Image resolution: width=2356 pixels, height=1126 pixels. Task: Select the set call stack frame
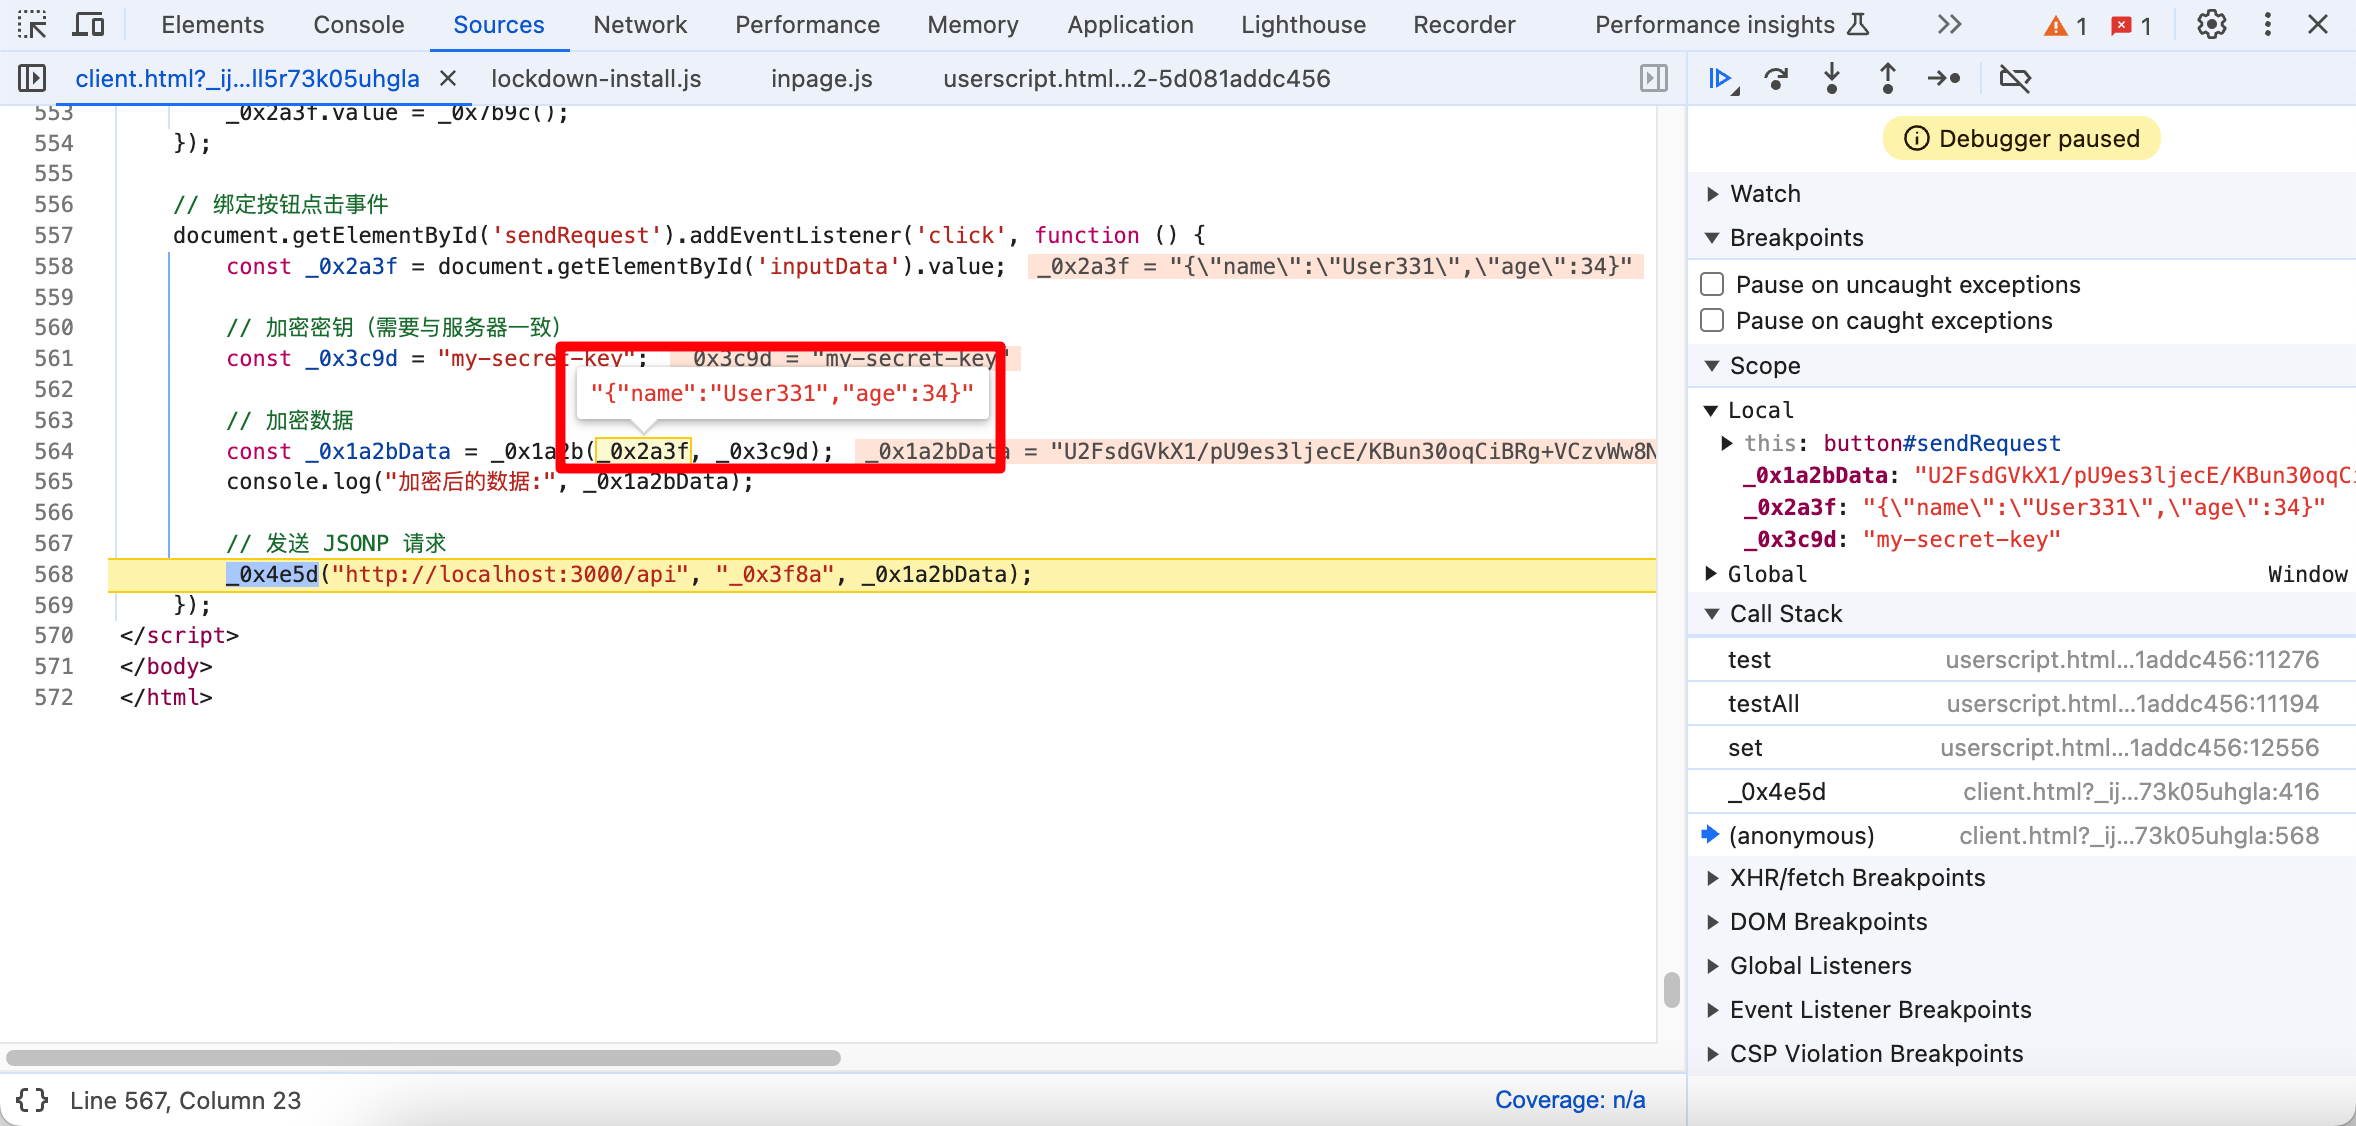click(x=2022, y=748)
